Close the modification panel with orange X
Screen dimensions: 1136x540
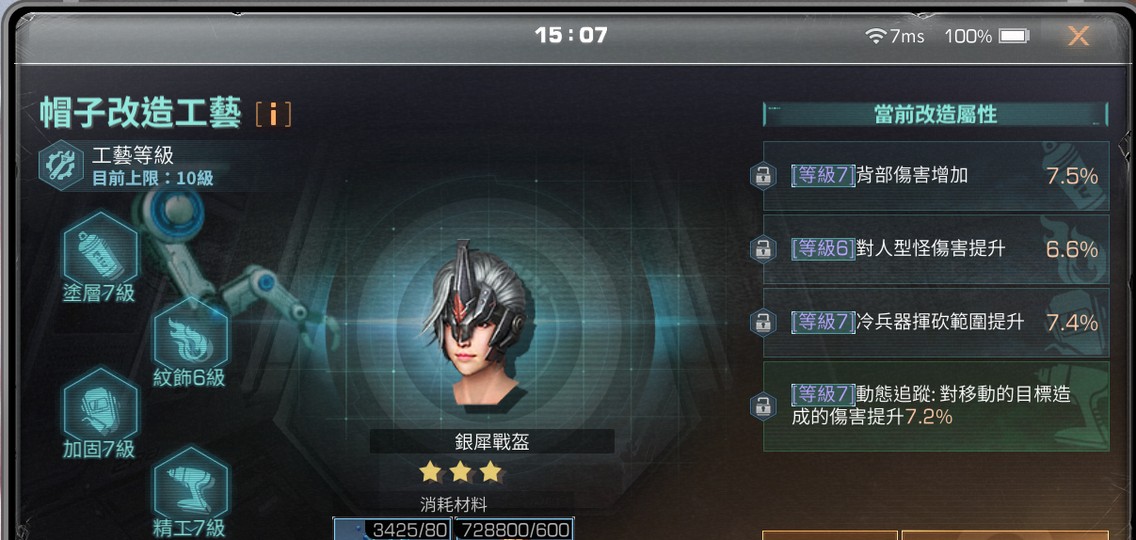(x=1078, y=36)
